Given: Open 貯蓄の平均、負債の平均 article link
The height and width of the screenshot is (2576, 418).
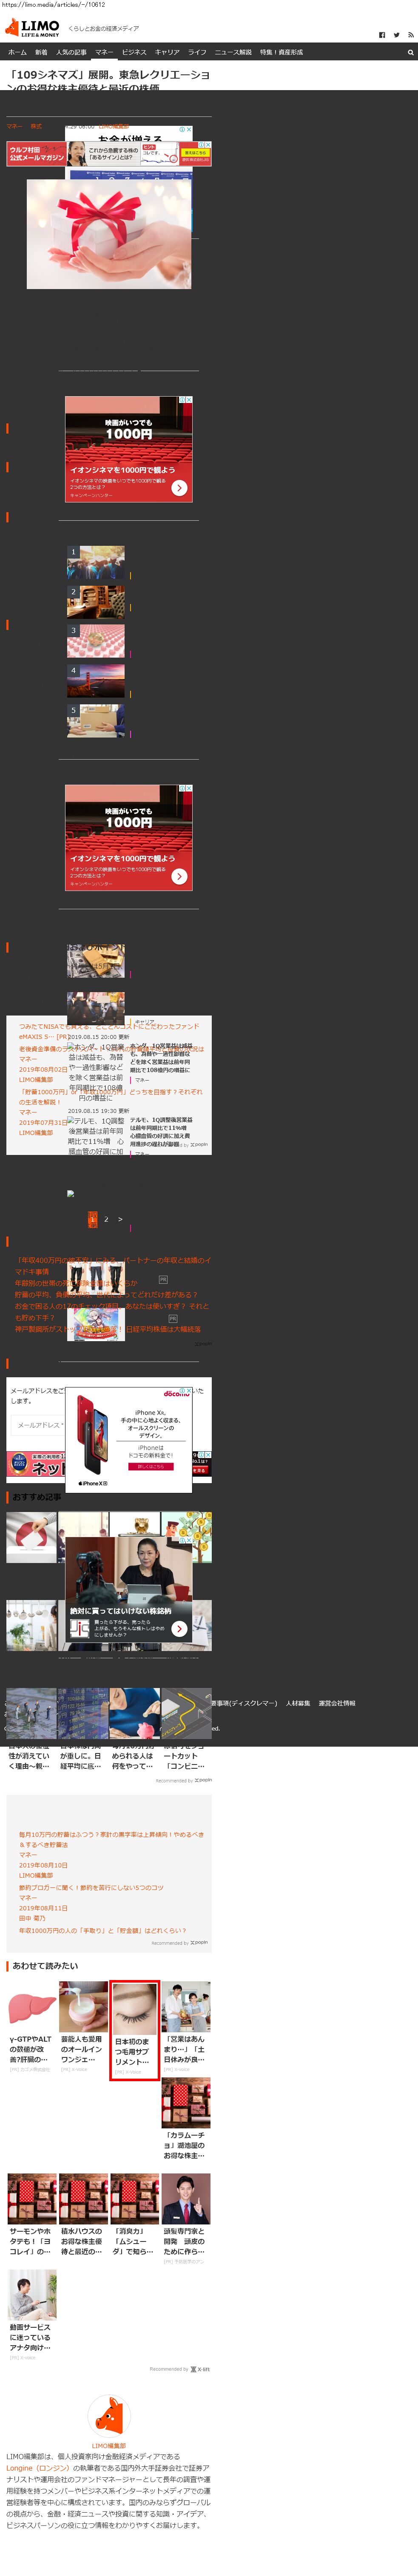Looking at the screenshot, I should [106, 1294].
